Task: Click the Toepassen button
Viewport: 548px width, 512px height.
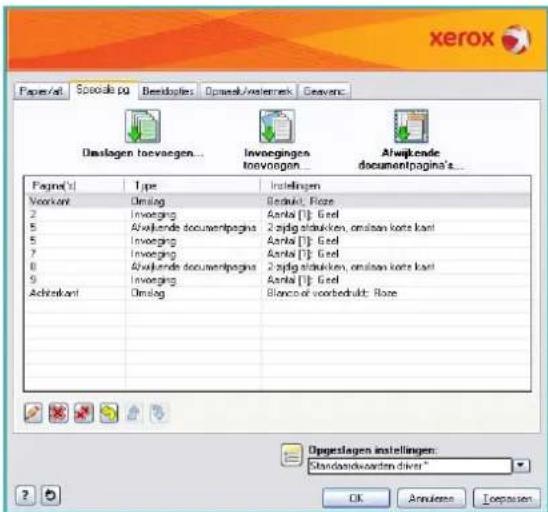Action: 506,498
